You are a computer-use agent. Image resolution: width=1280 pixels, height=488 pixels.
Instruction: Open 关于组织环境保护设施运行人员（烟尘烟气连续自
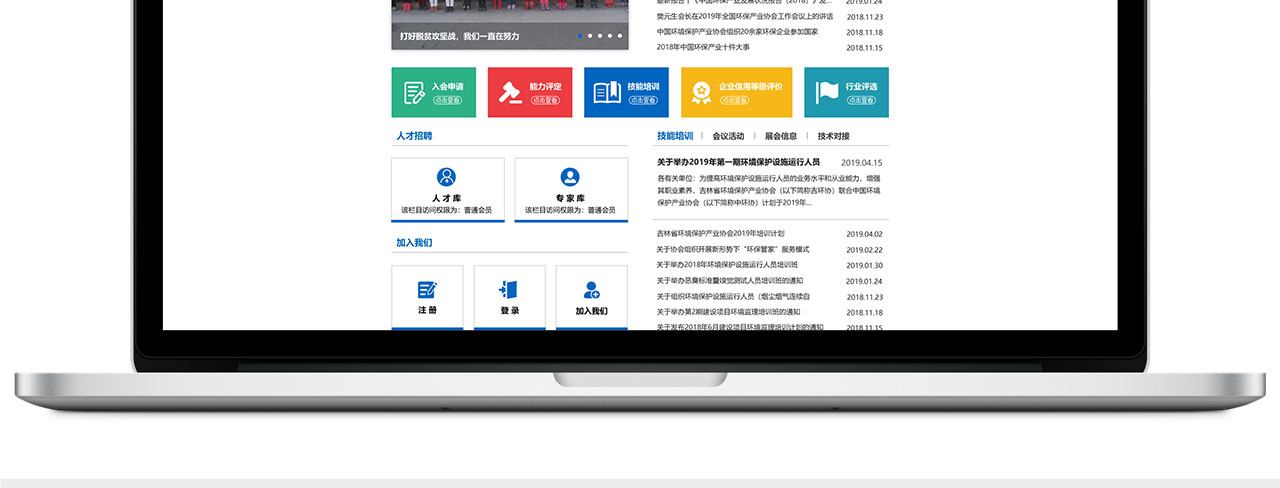(733, 297)
